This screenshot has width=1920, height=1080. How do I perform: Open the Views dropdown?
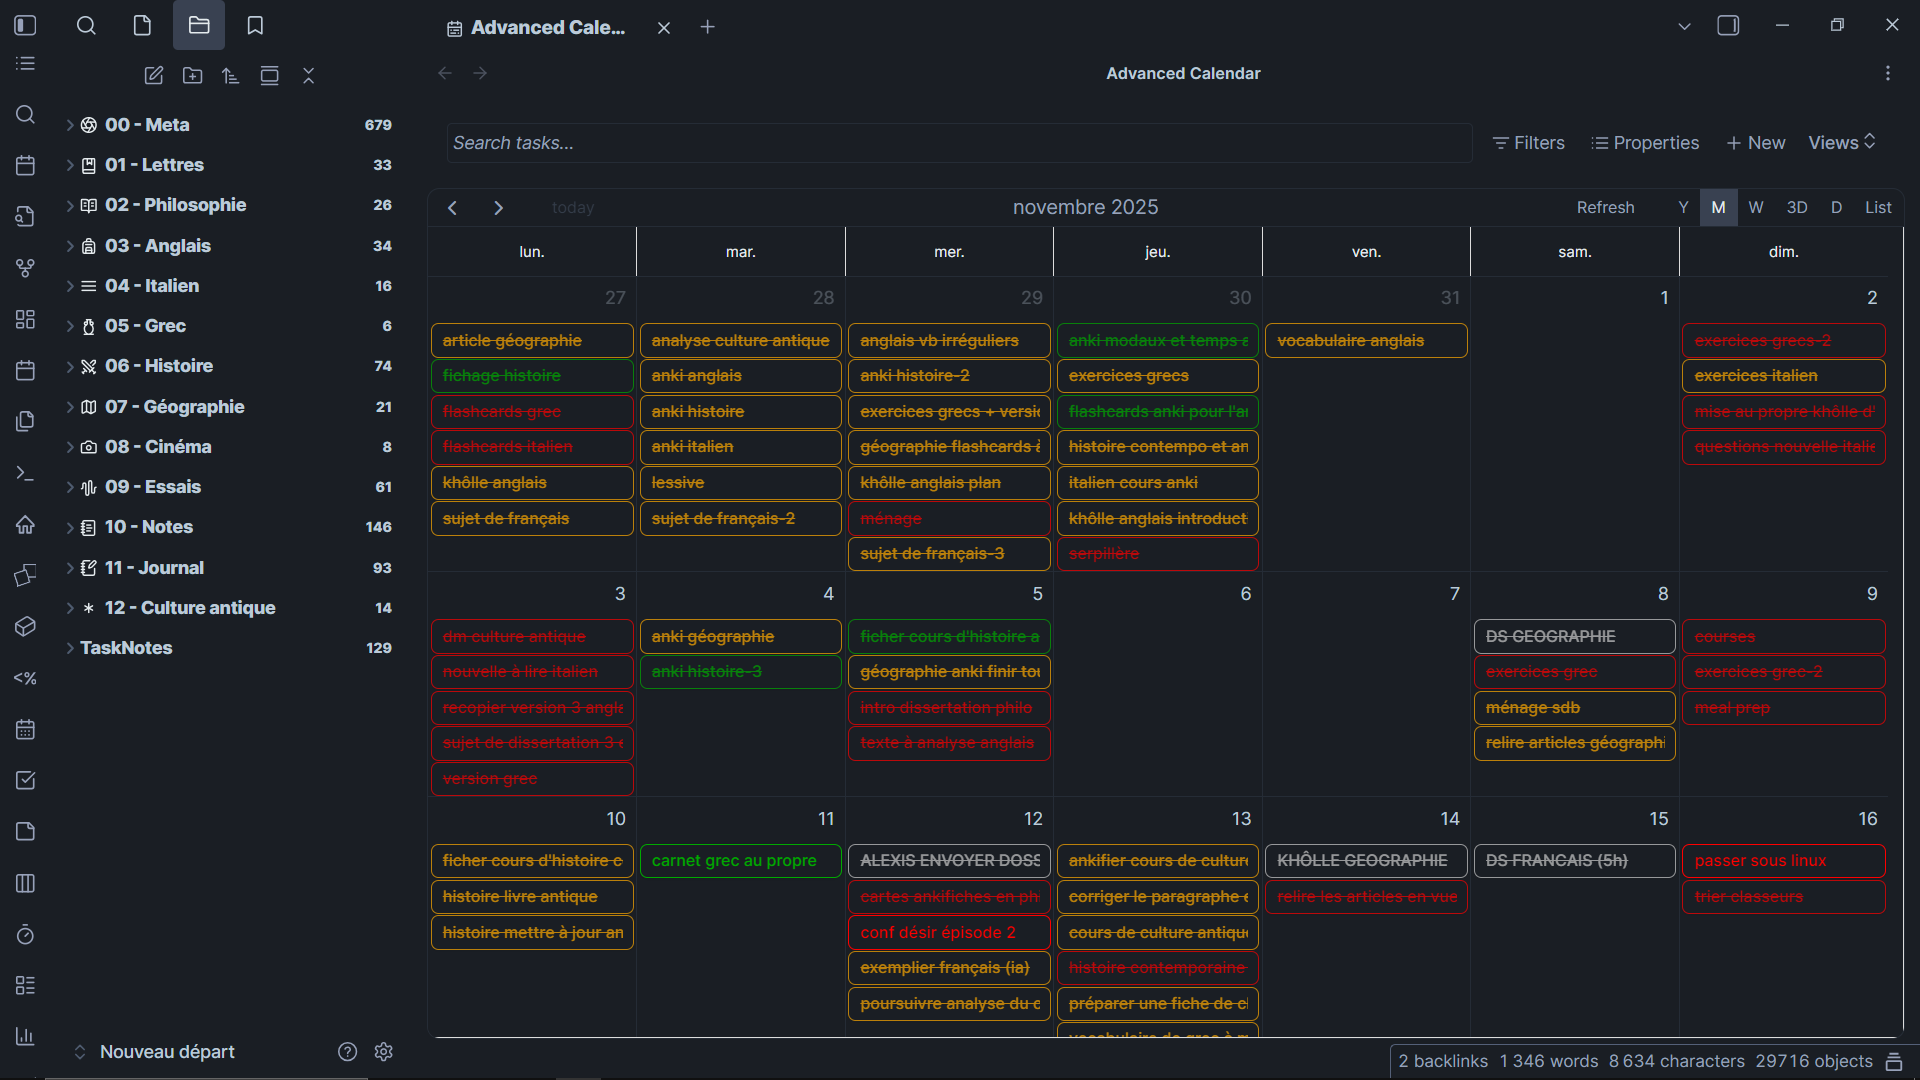(1841, 143)
